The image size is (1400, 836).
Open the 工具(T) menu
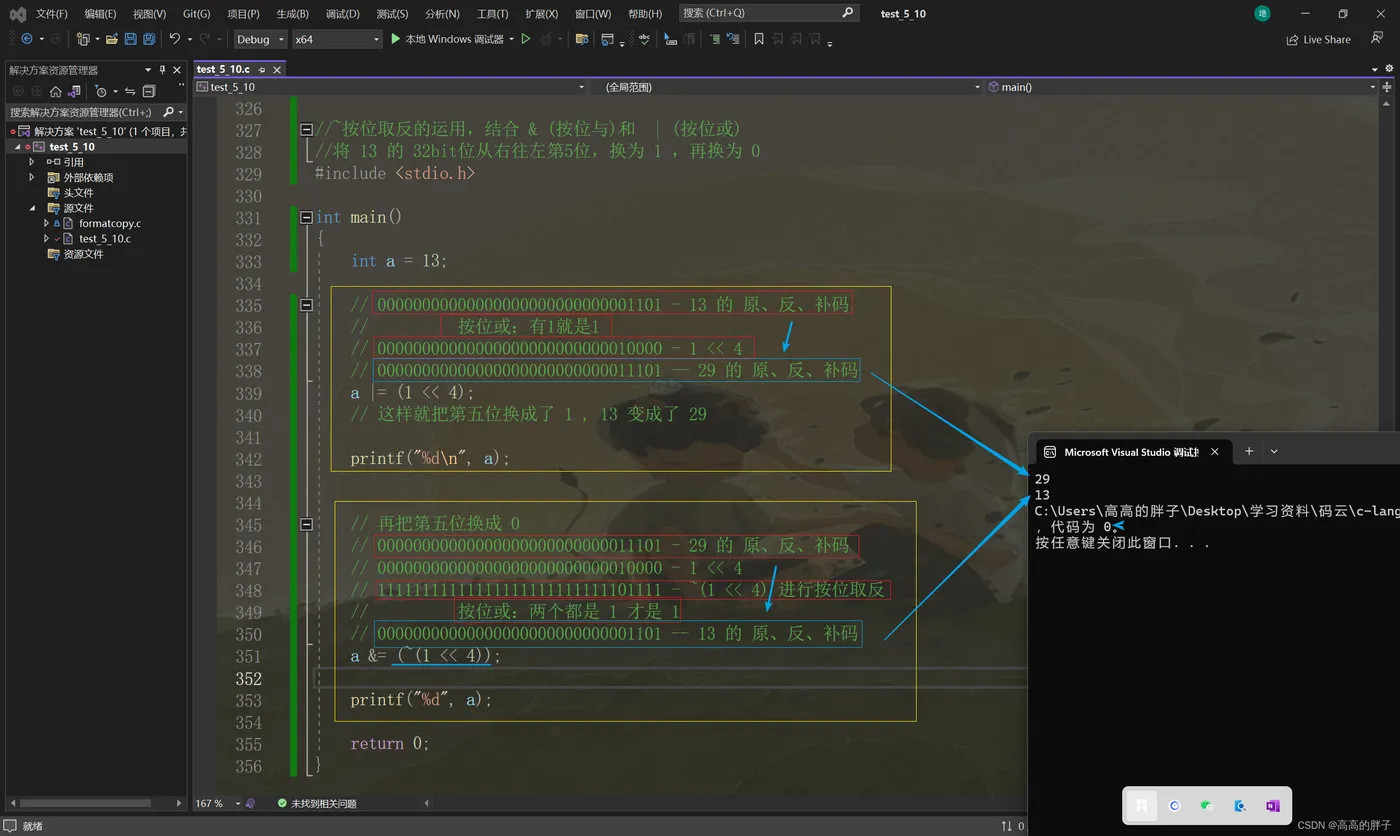492,13
